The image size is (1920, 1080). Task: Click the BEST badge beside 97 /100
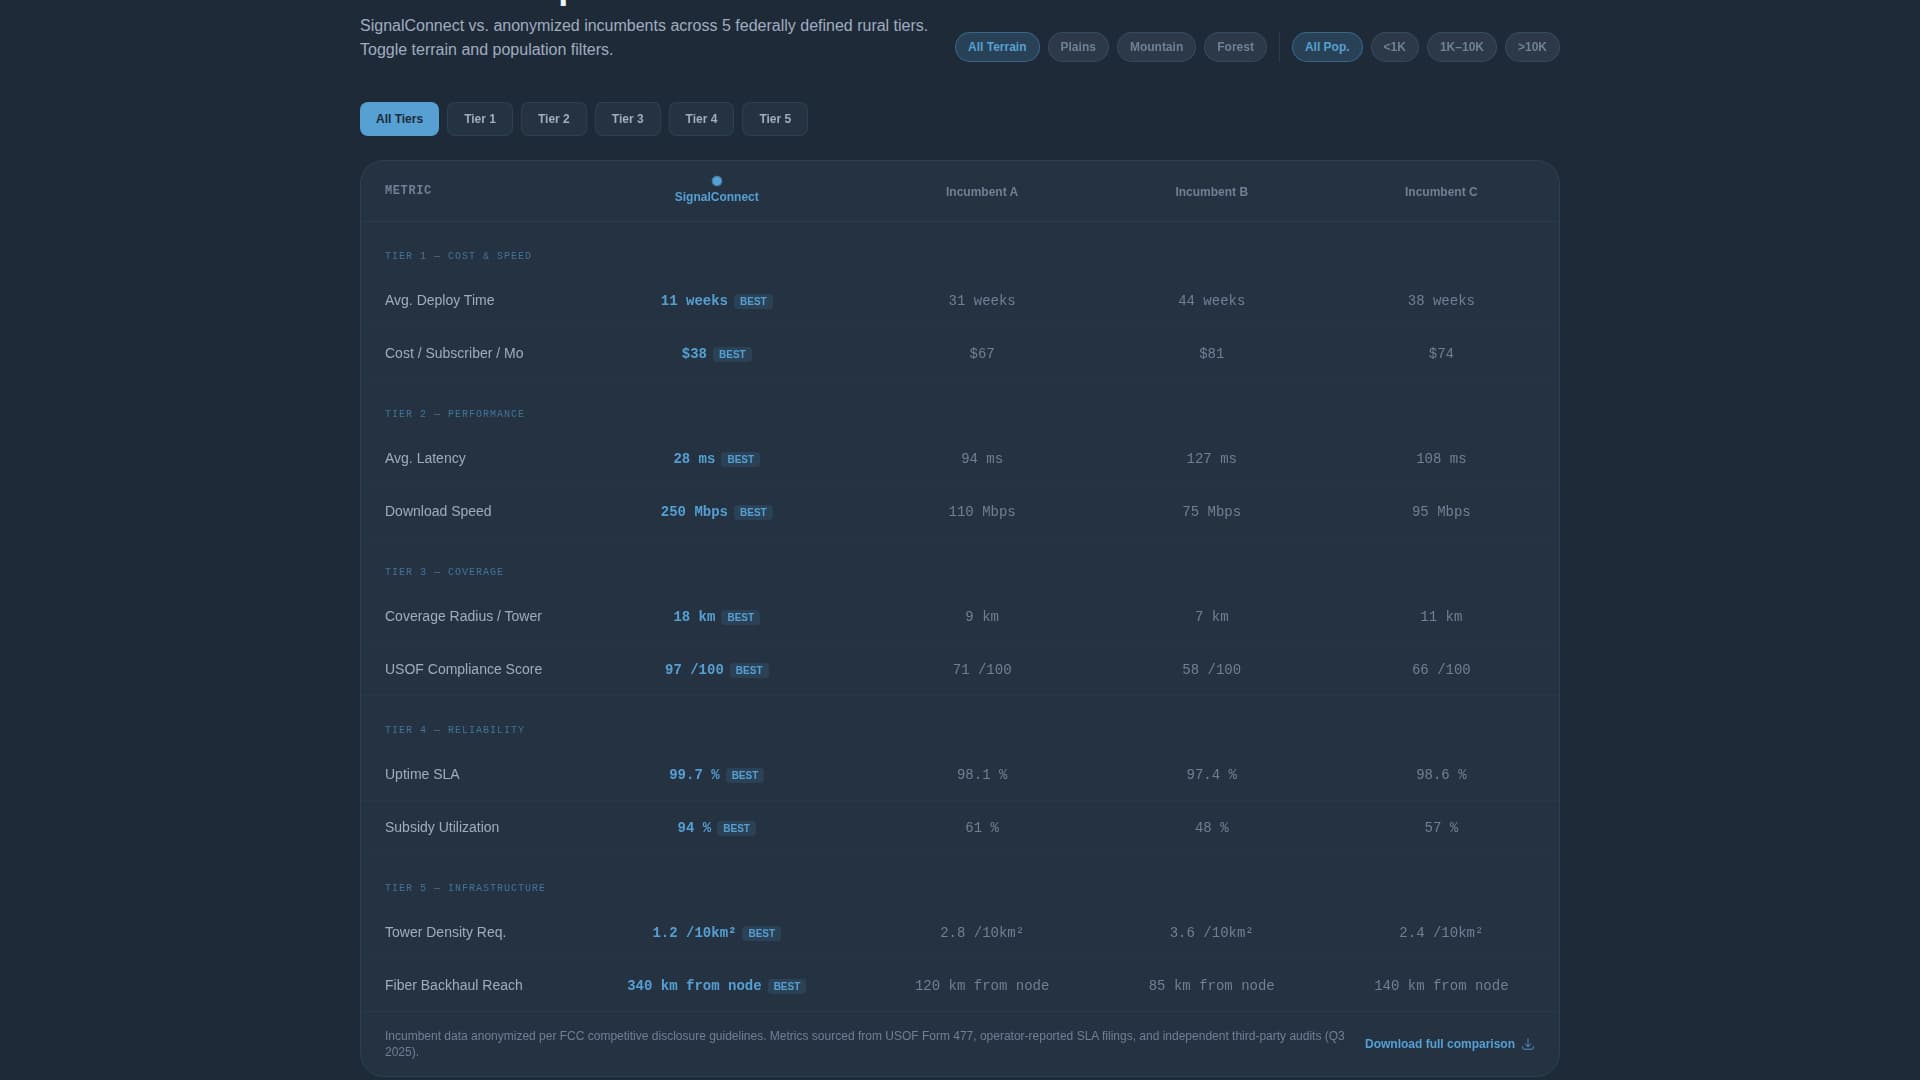point(749,670)
